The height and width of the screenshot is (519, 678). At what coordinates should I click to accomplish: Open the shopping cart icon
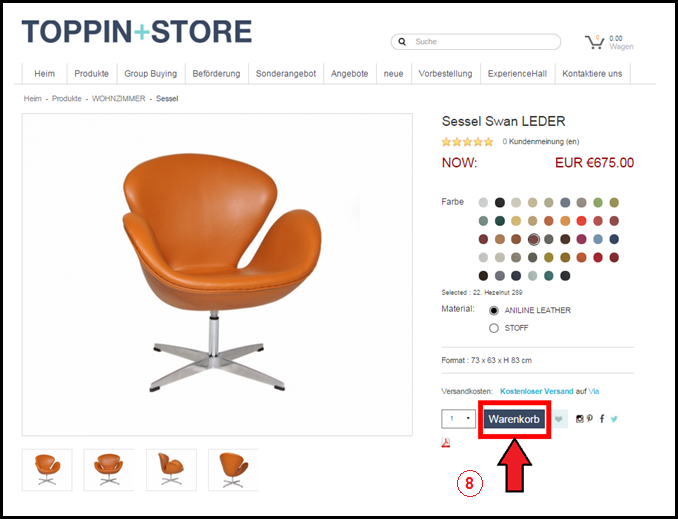(x=595, y=42)
